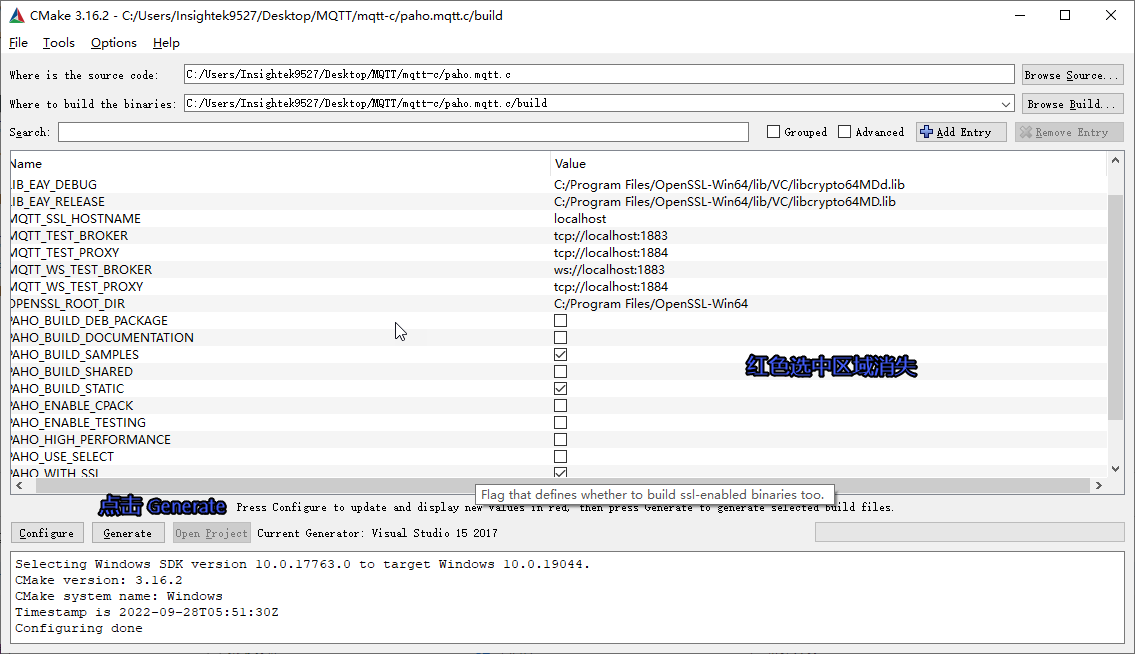Click 'Configuring done' output line
This screenshot has width=1135, height=654.
[79, 629]
